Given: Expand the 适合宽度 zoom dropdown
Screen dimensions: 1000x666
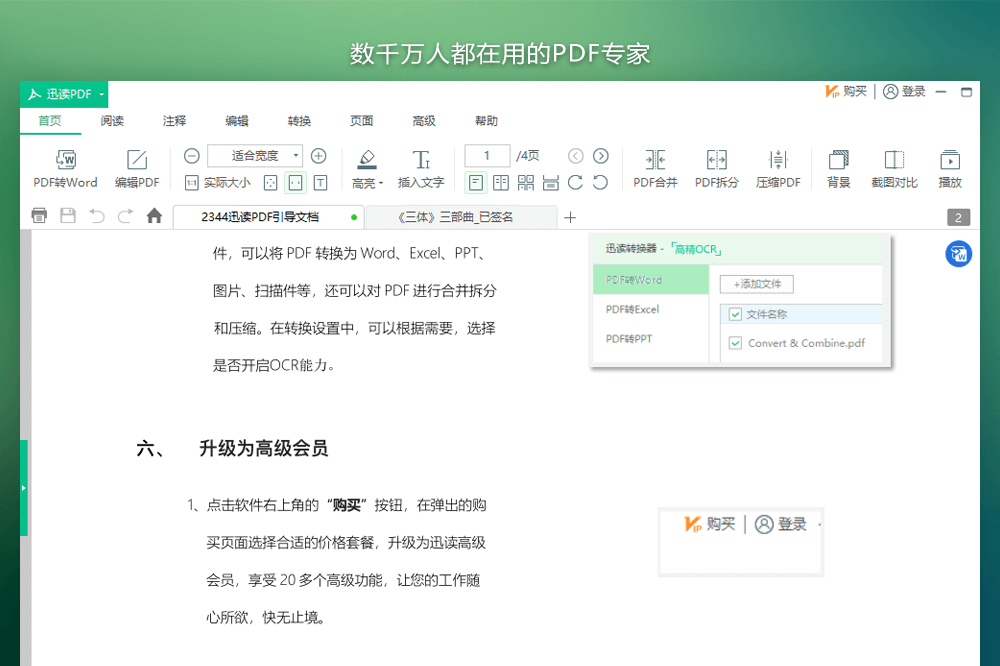Looking at the screenshot, I should (296, 156).
